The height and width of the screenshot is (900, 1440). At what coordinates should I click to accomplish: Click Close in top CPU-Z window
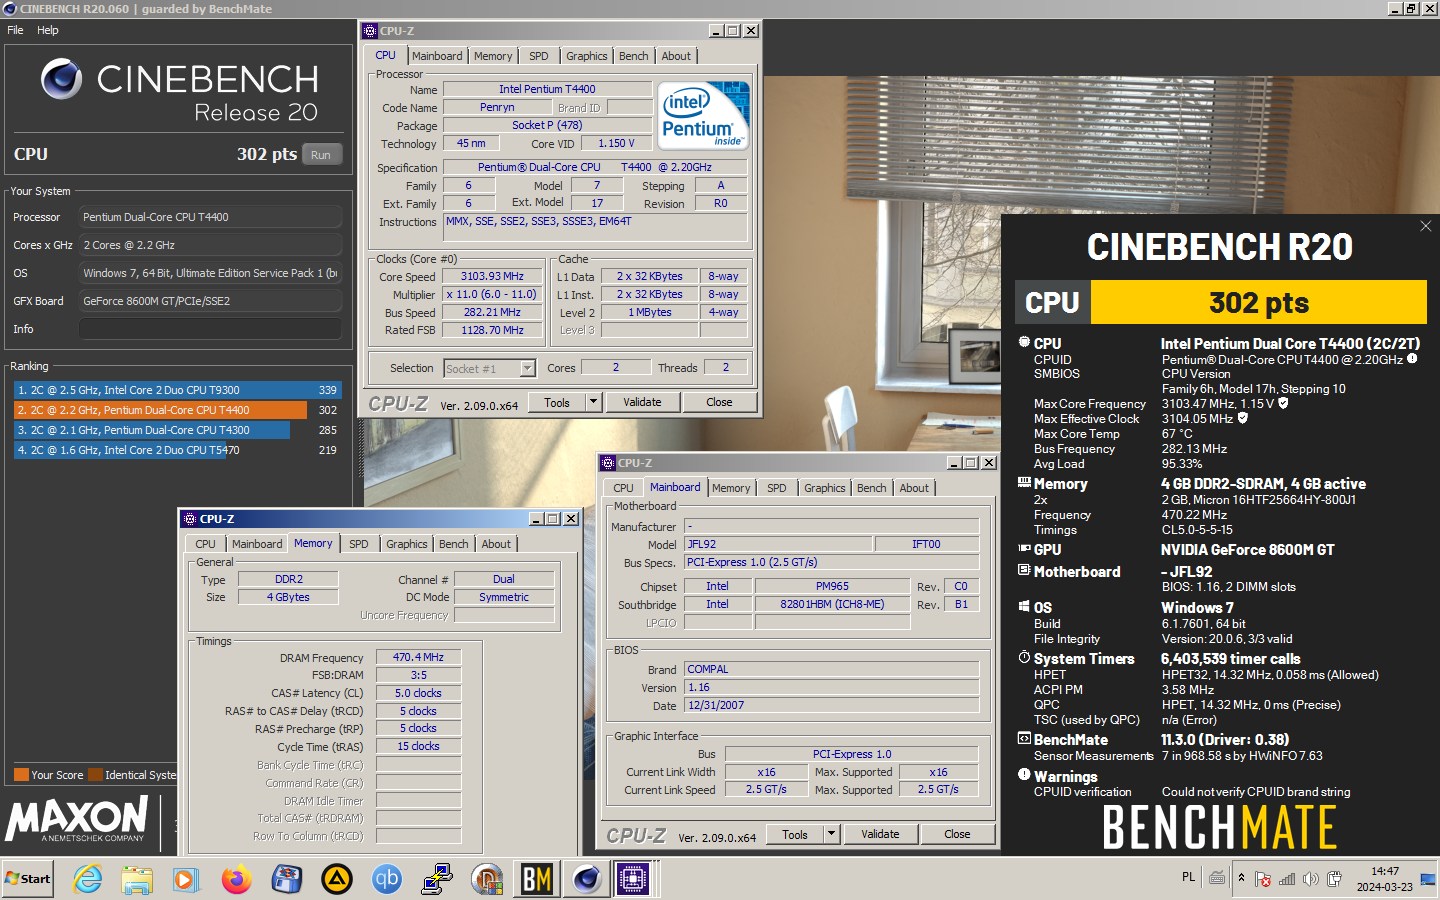tap(719, 402)
